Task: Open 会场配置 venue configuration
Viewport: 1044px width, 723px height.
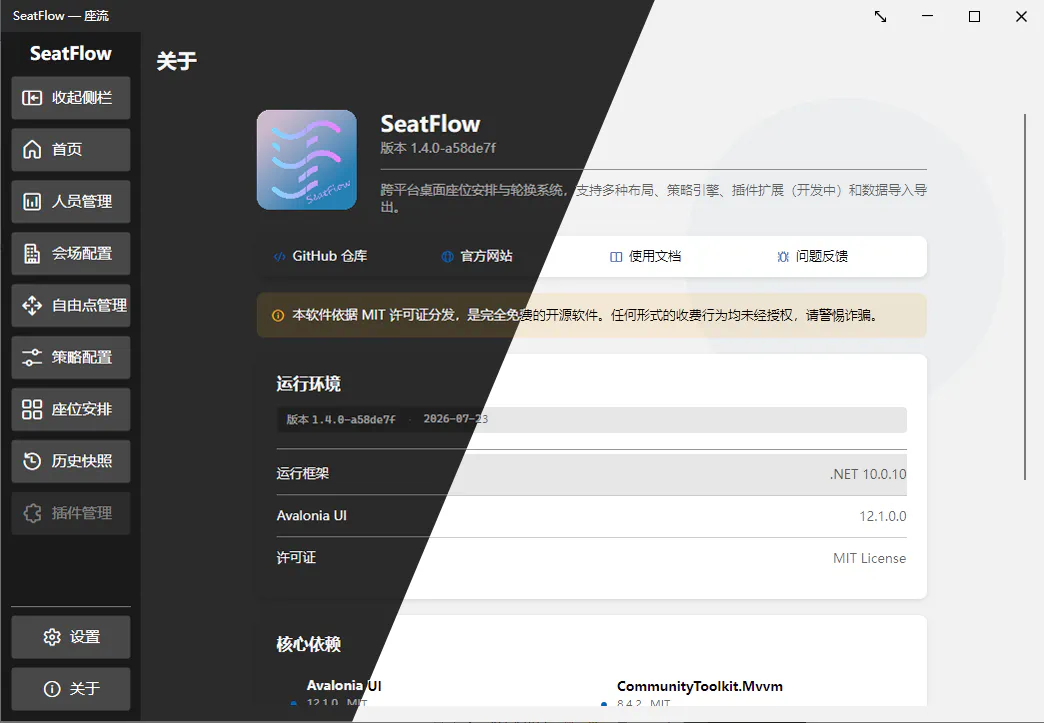Action: click(x=71, y=254)
